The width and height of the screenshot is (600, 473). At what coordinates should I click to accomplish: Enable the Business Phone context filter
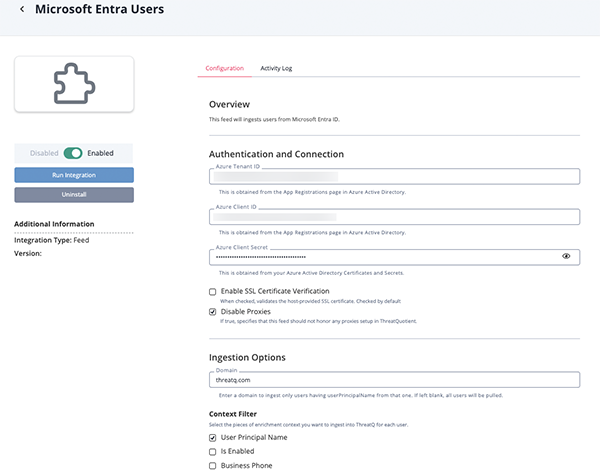[x=212, y=465]
